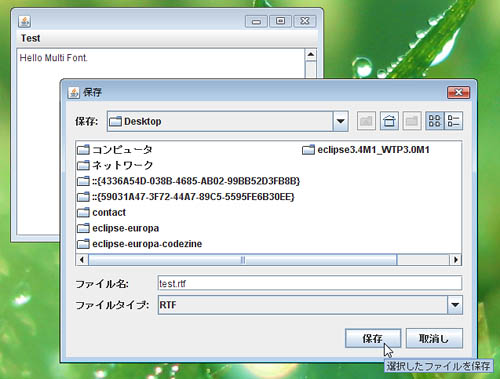Click the 保存 save button
The width and height of the screenshot is (500, 379).
[373, 338]
